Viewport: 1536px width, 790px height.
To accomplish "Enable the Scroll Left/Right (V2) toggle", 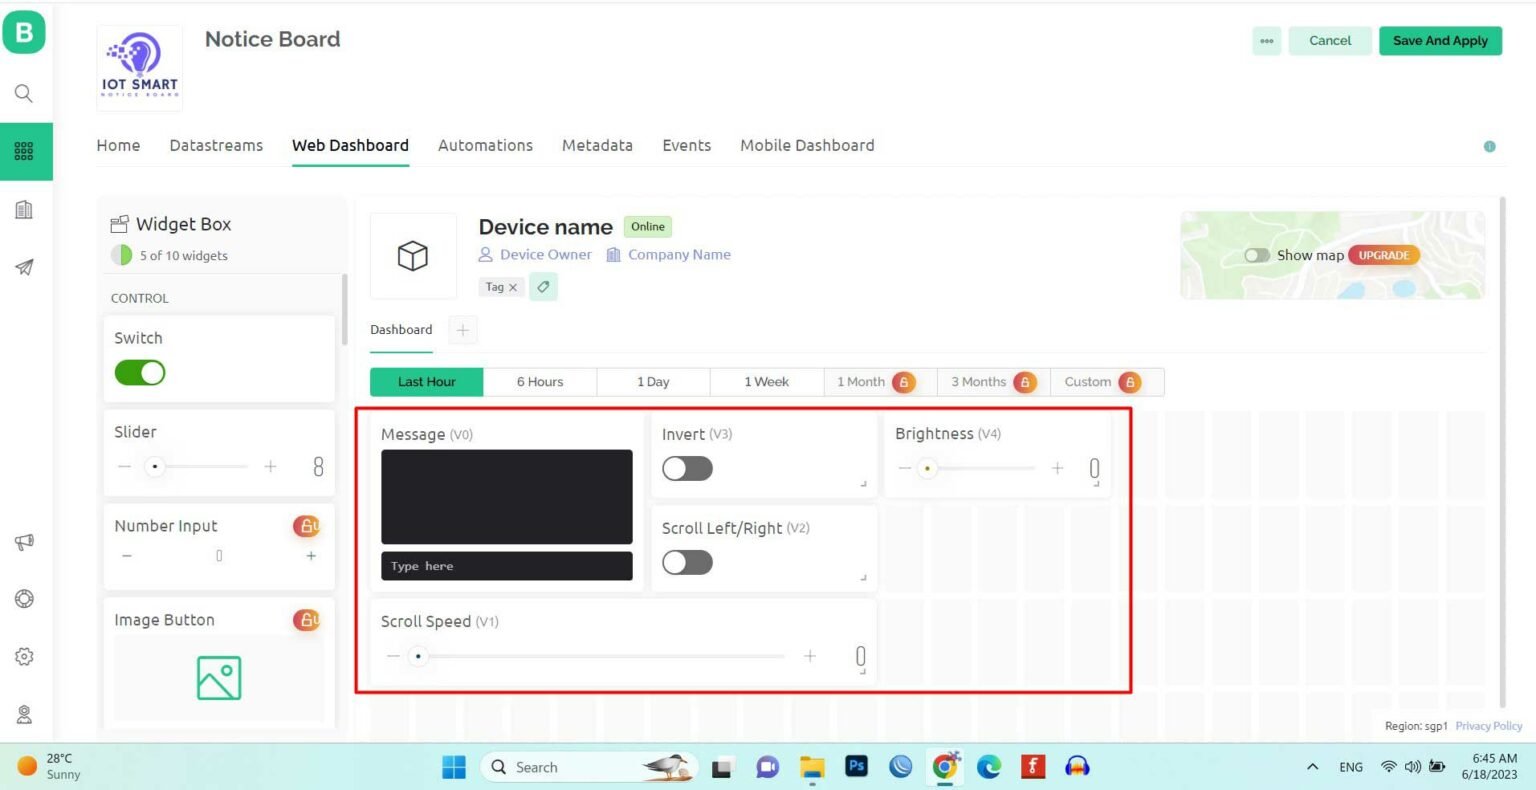I will click(x=687, y=562).
